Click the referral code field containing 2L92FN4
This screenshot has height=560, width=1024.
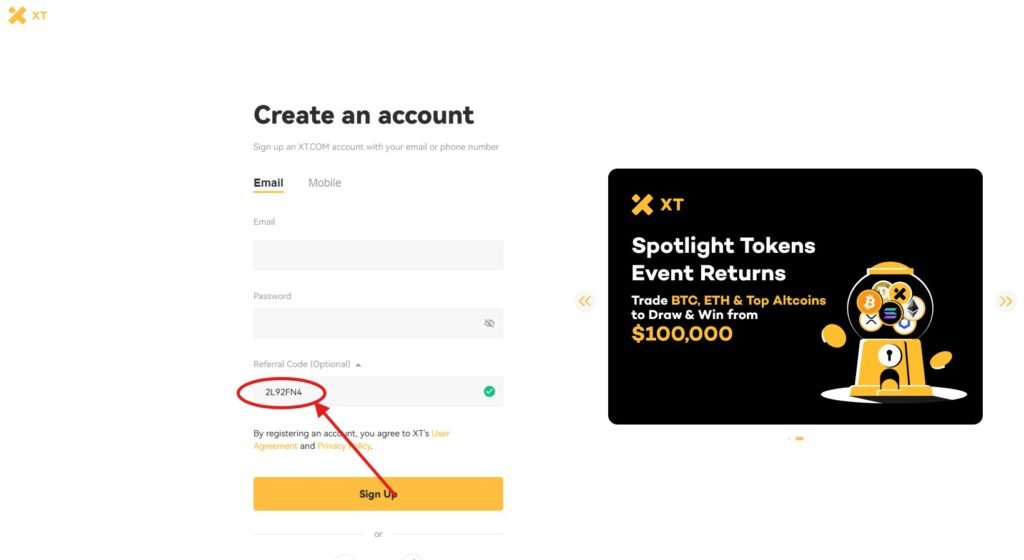370,391
